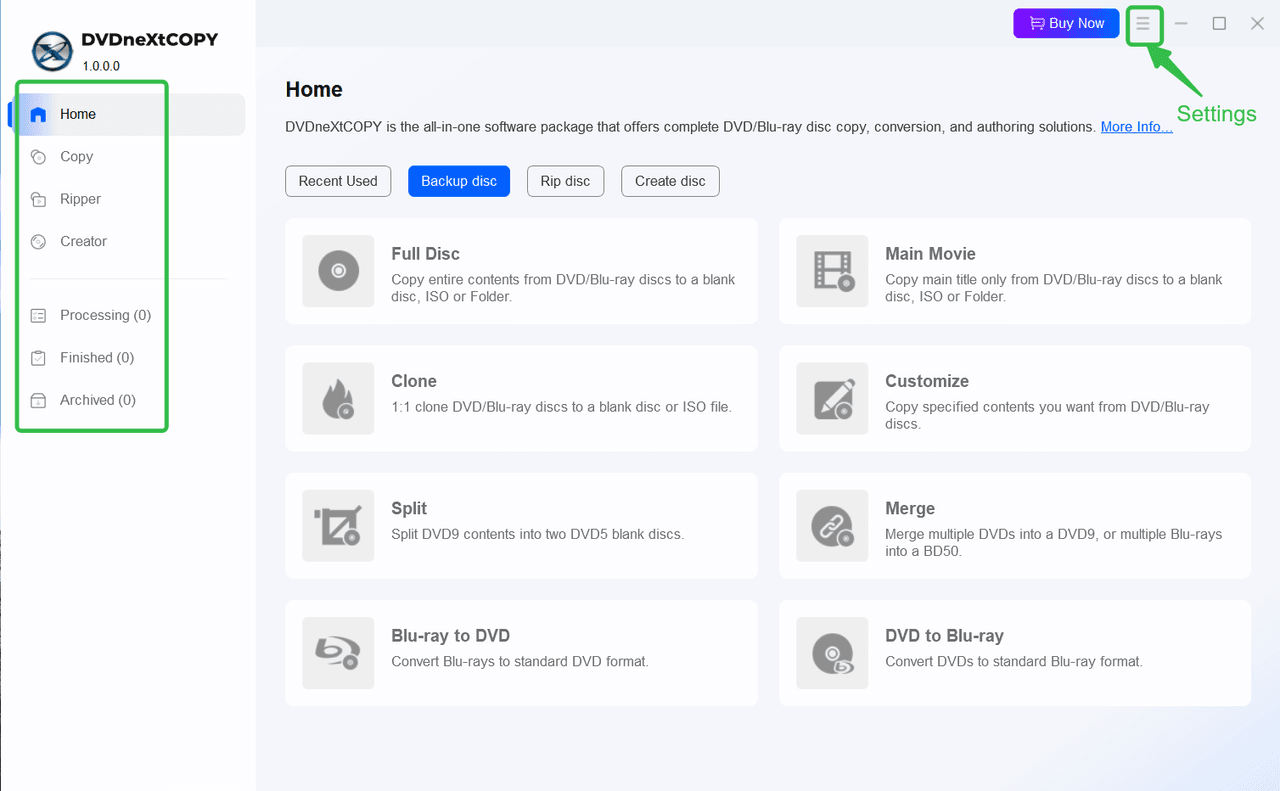Screen dimensions: 1280x791
Task: Click the DVDneXtCOPY app name text
Action: point(150,40)
